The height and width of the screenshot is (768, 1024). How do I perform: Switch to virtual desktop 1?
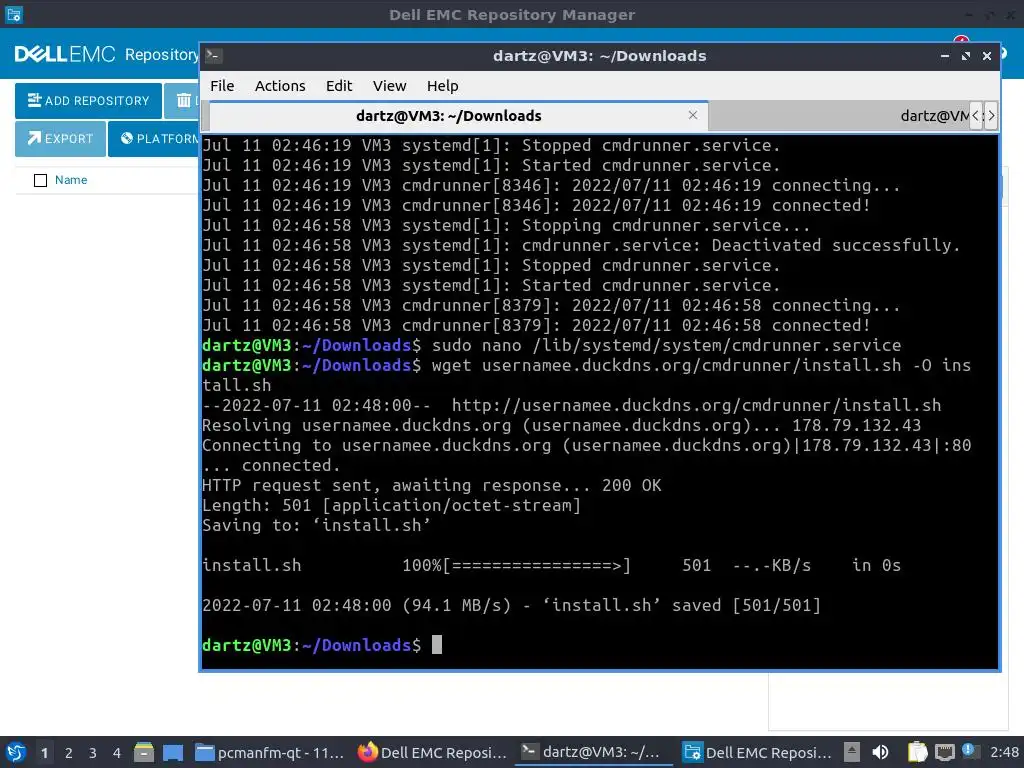click(44, 752)
